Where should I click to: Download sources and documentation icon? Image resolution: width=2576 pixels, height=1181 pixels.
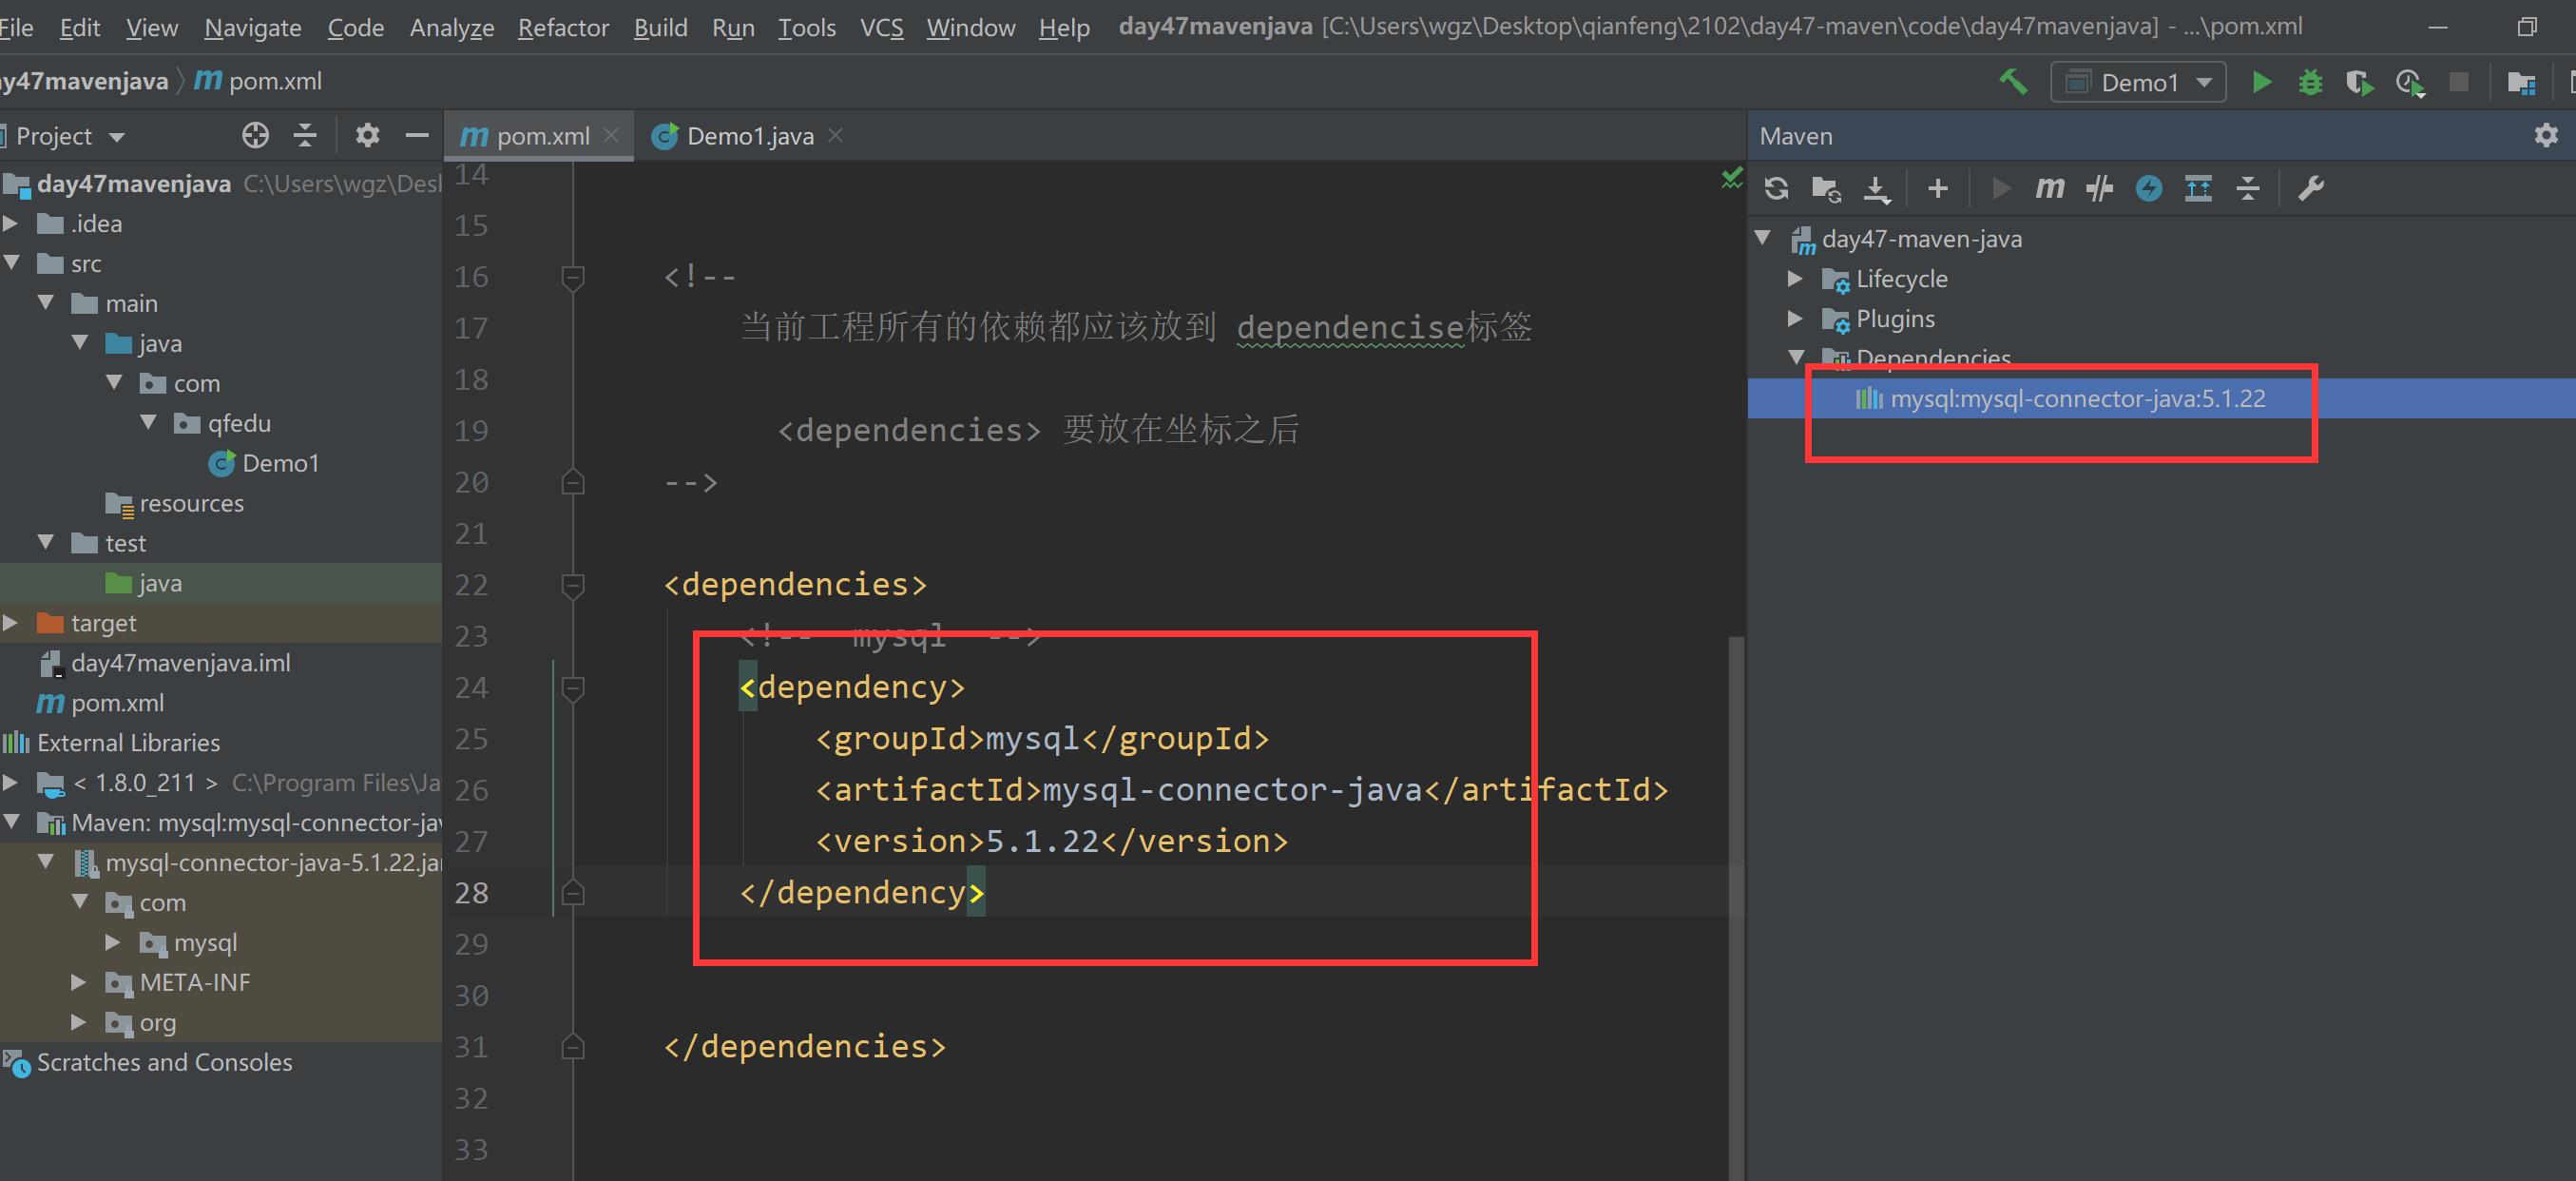(x=1877, y=188)
